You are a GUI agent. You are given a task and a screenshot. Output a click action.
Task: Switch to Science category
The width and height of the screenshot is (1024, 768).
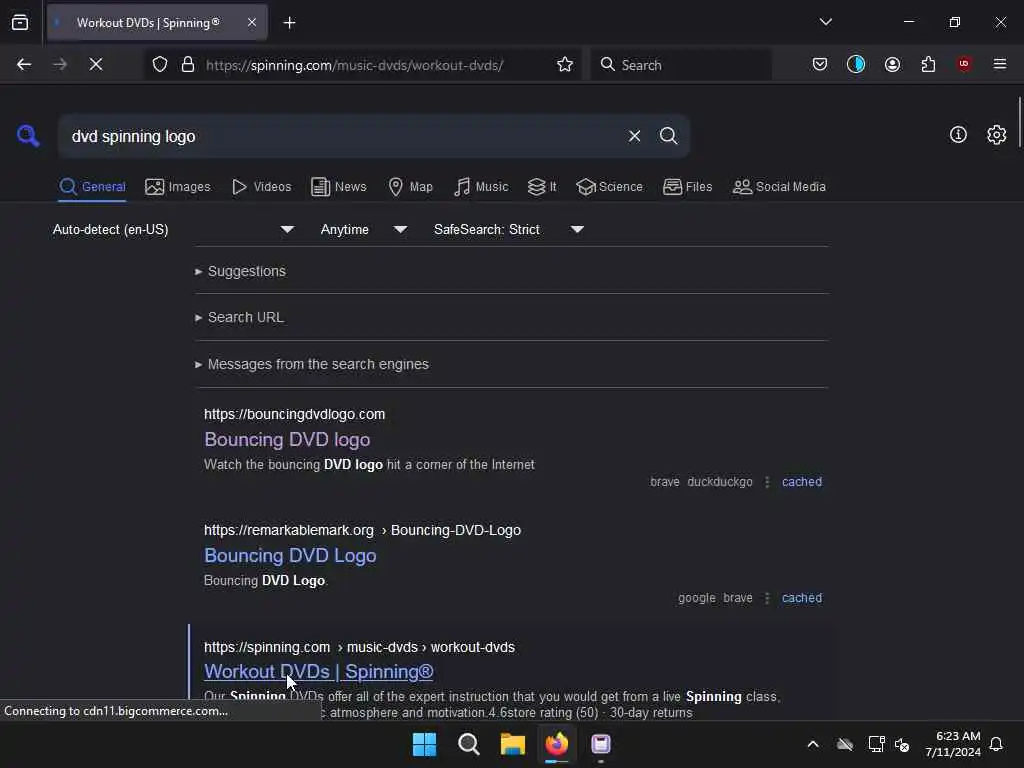609,187
